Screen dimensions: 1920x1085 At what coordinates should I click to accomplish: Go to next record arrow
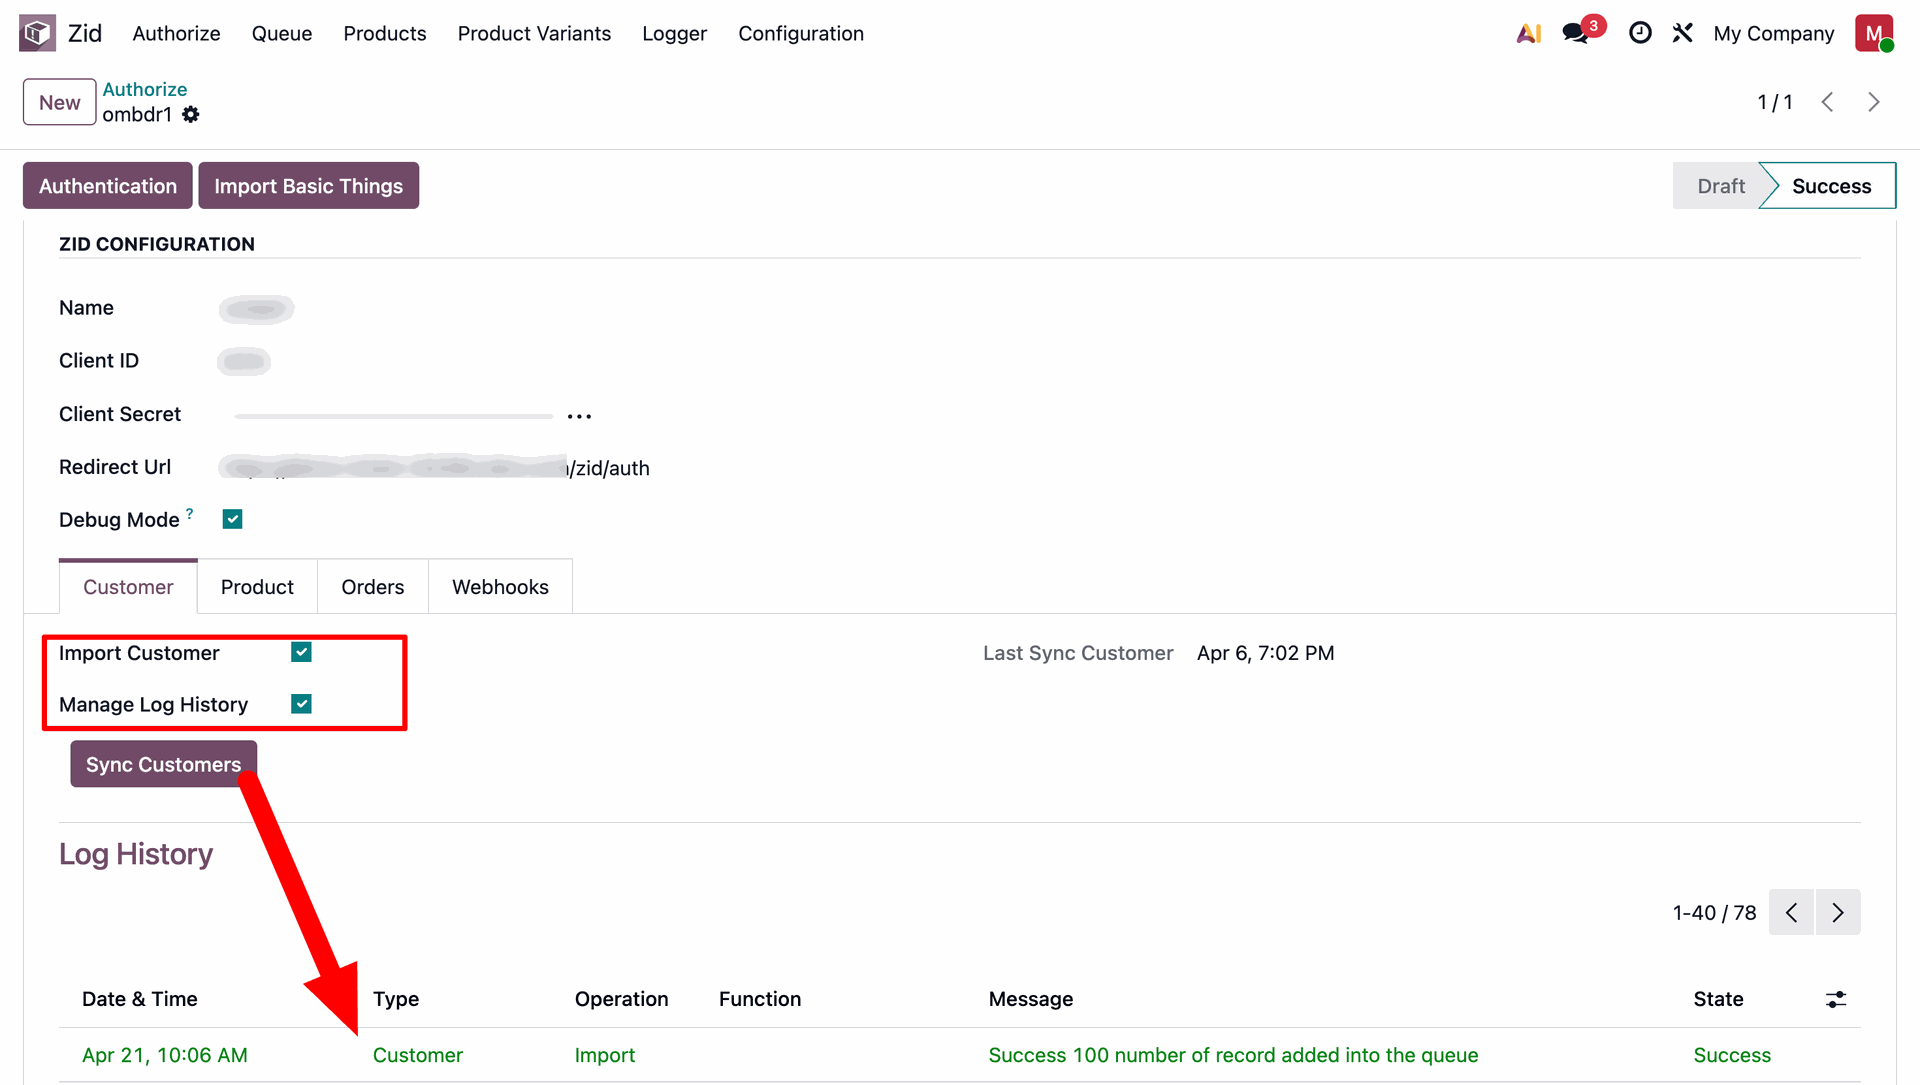click(x=1874, y=102)
